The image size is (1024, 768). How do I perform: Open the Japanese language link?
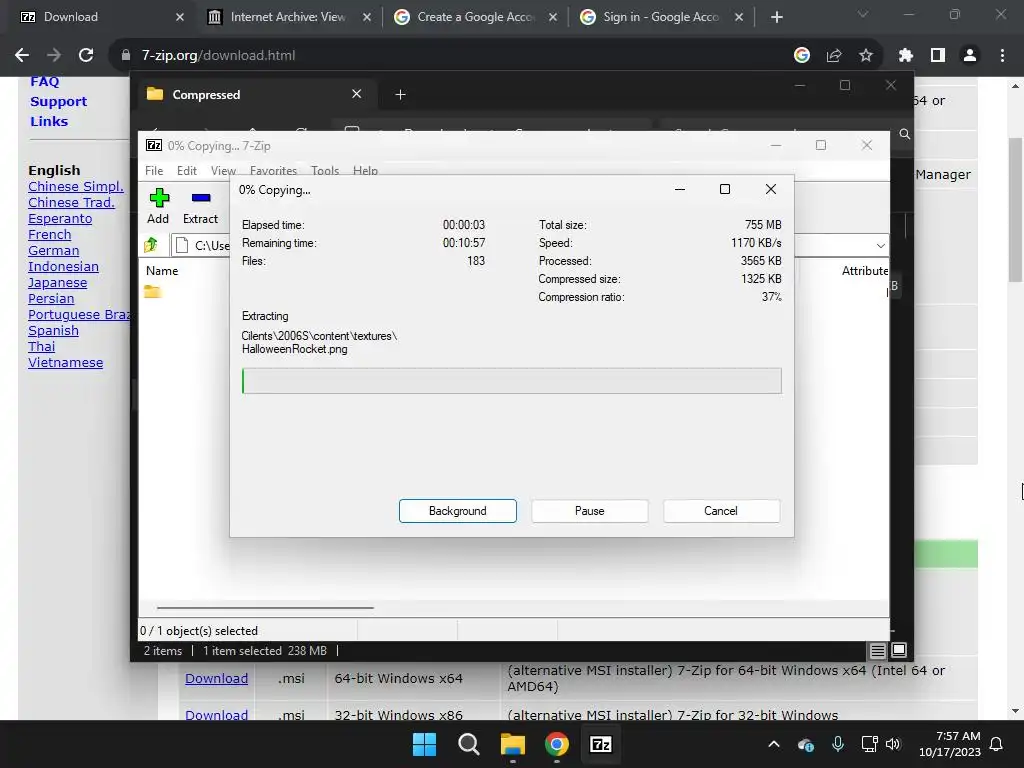[x=57, y=283]
